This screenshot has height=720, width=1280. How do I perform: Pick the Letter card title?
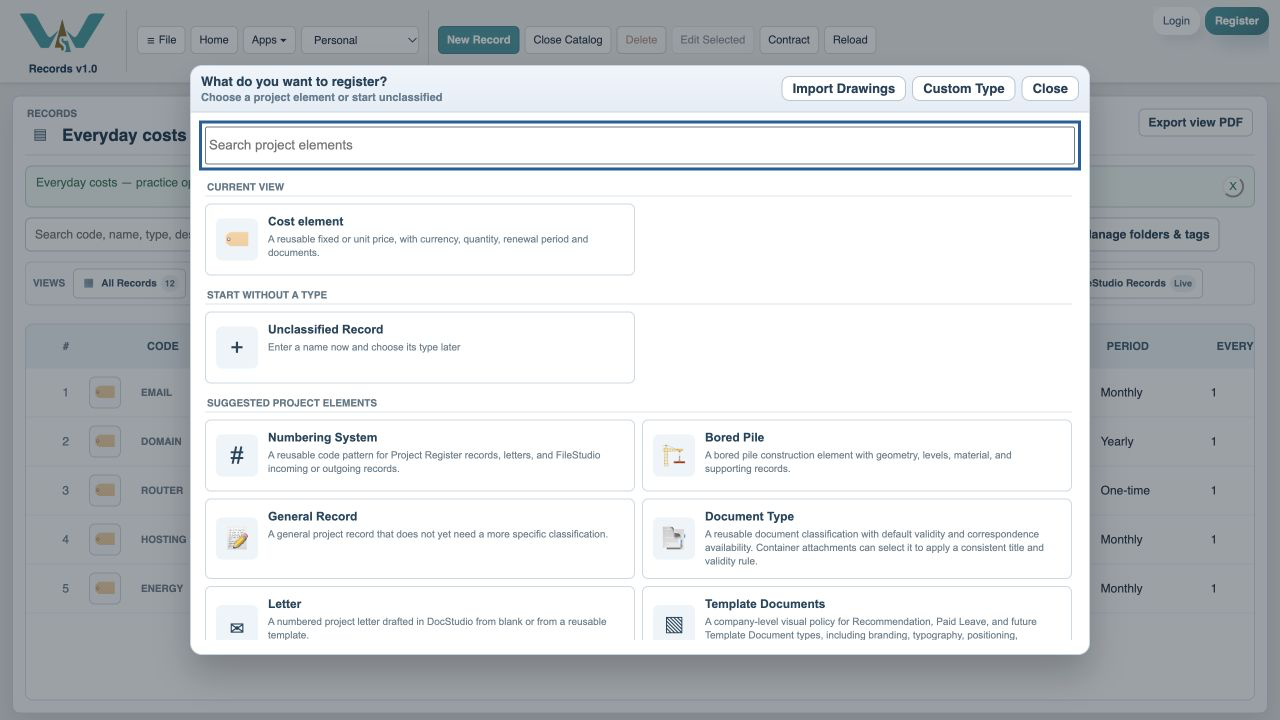click(x=285, y=605)
